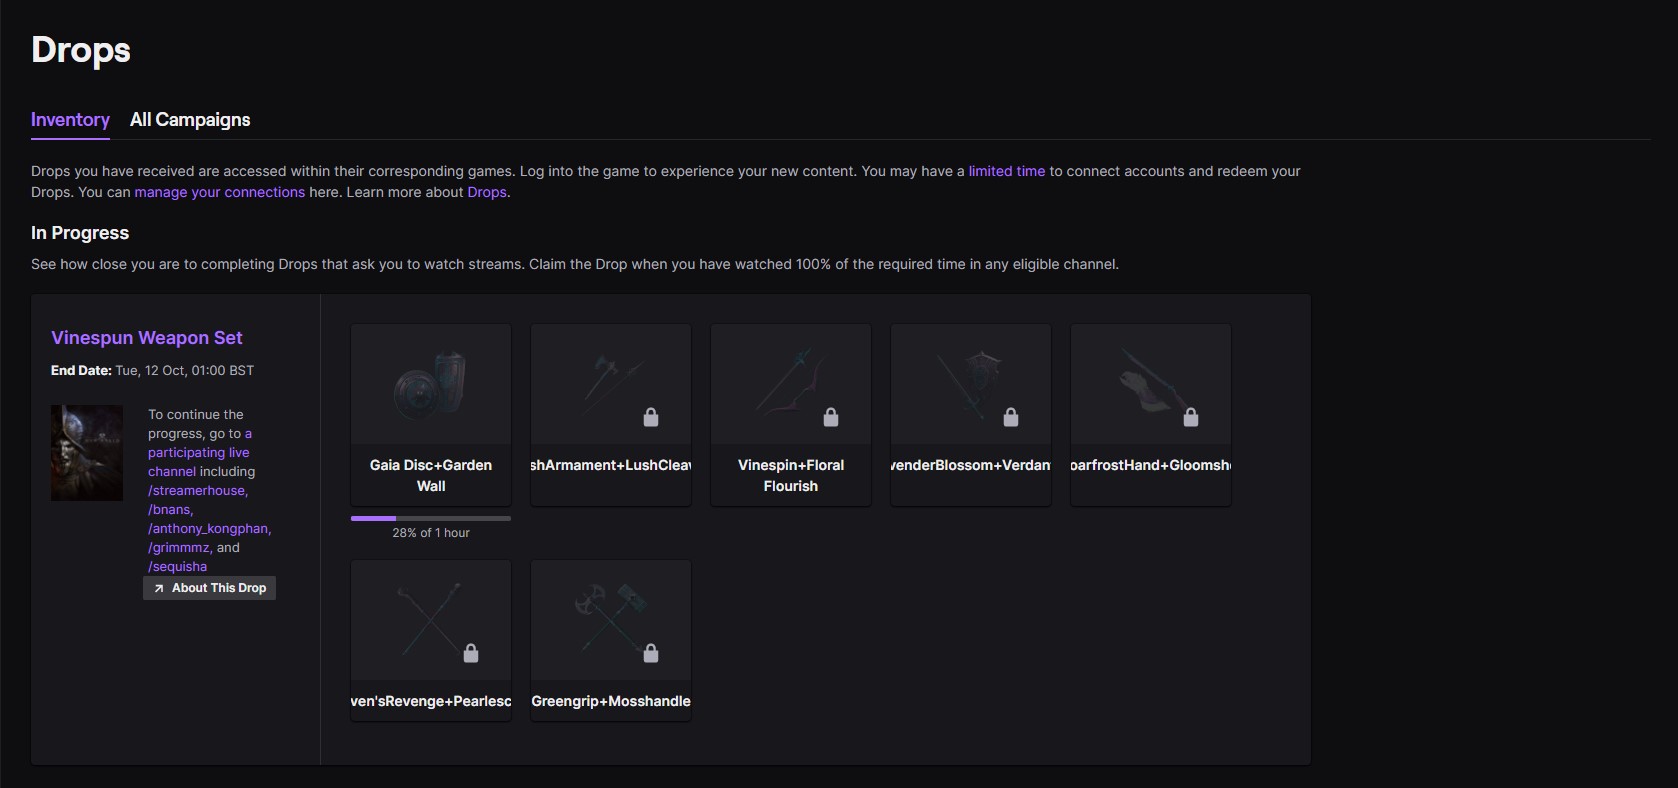
Task: Click the limited time link
Action: pyautogui.click(x=1006, y=171)
